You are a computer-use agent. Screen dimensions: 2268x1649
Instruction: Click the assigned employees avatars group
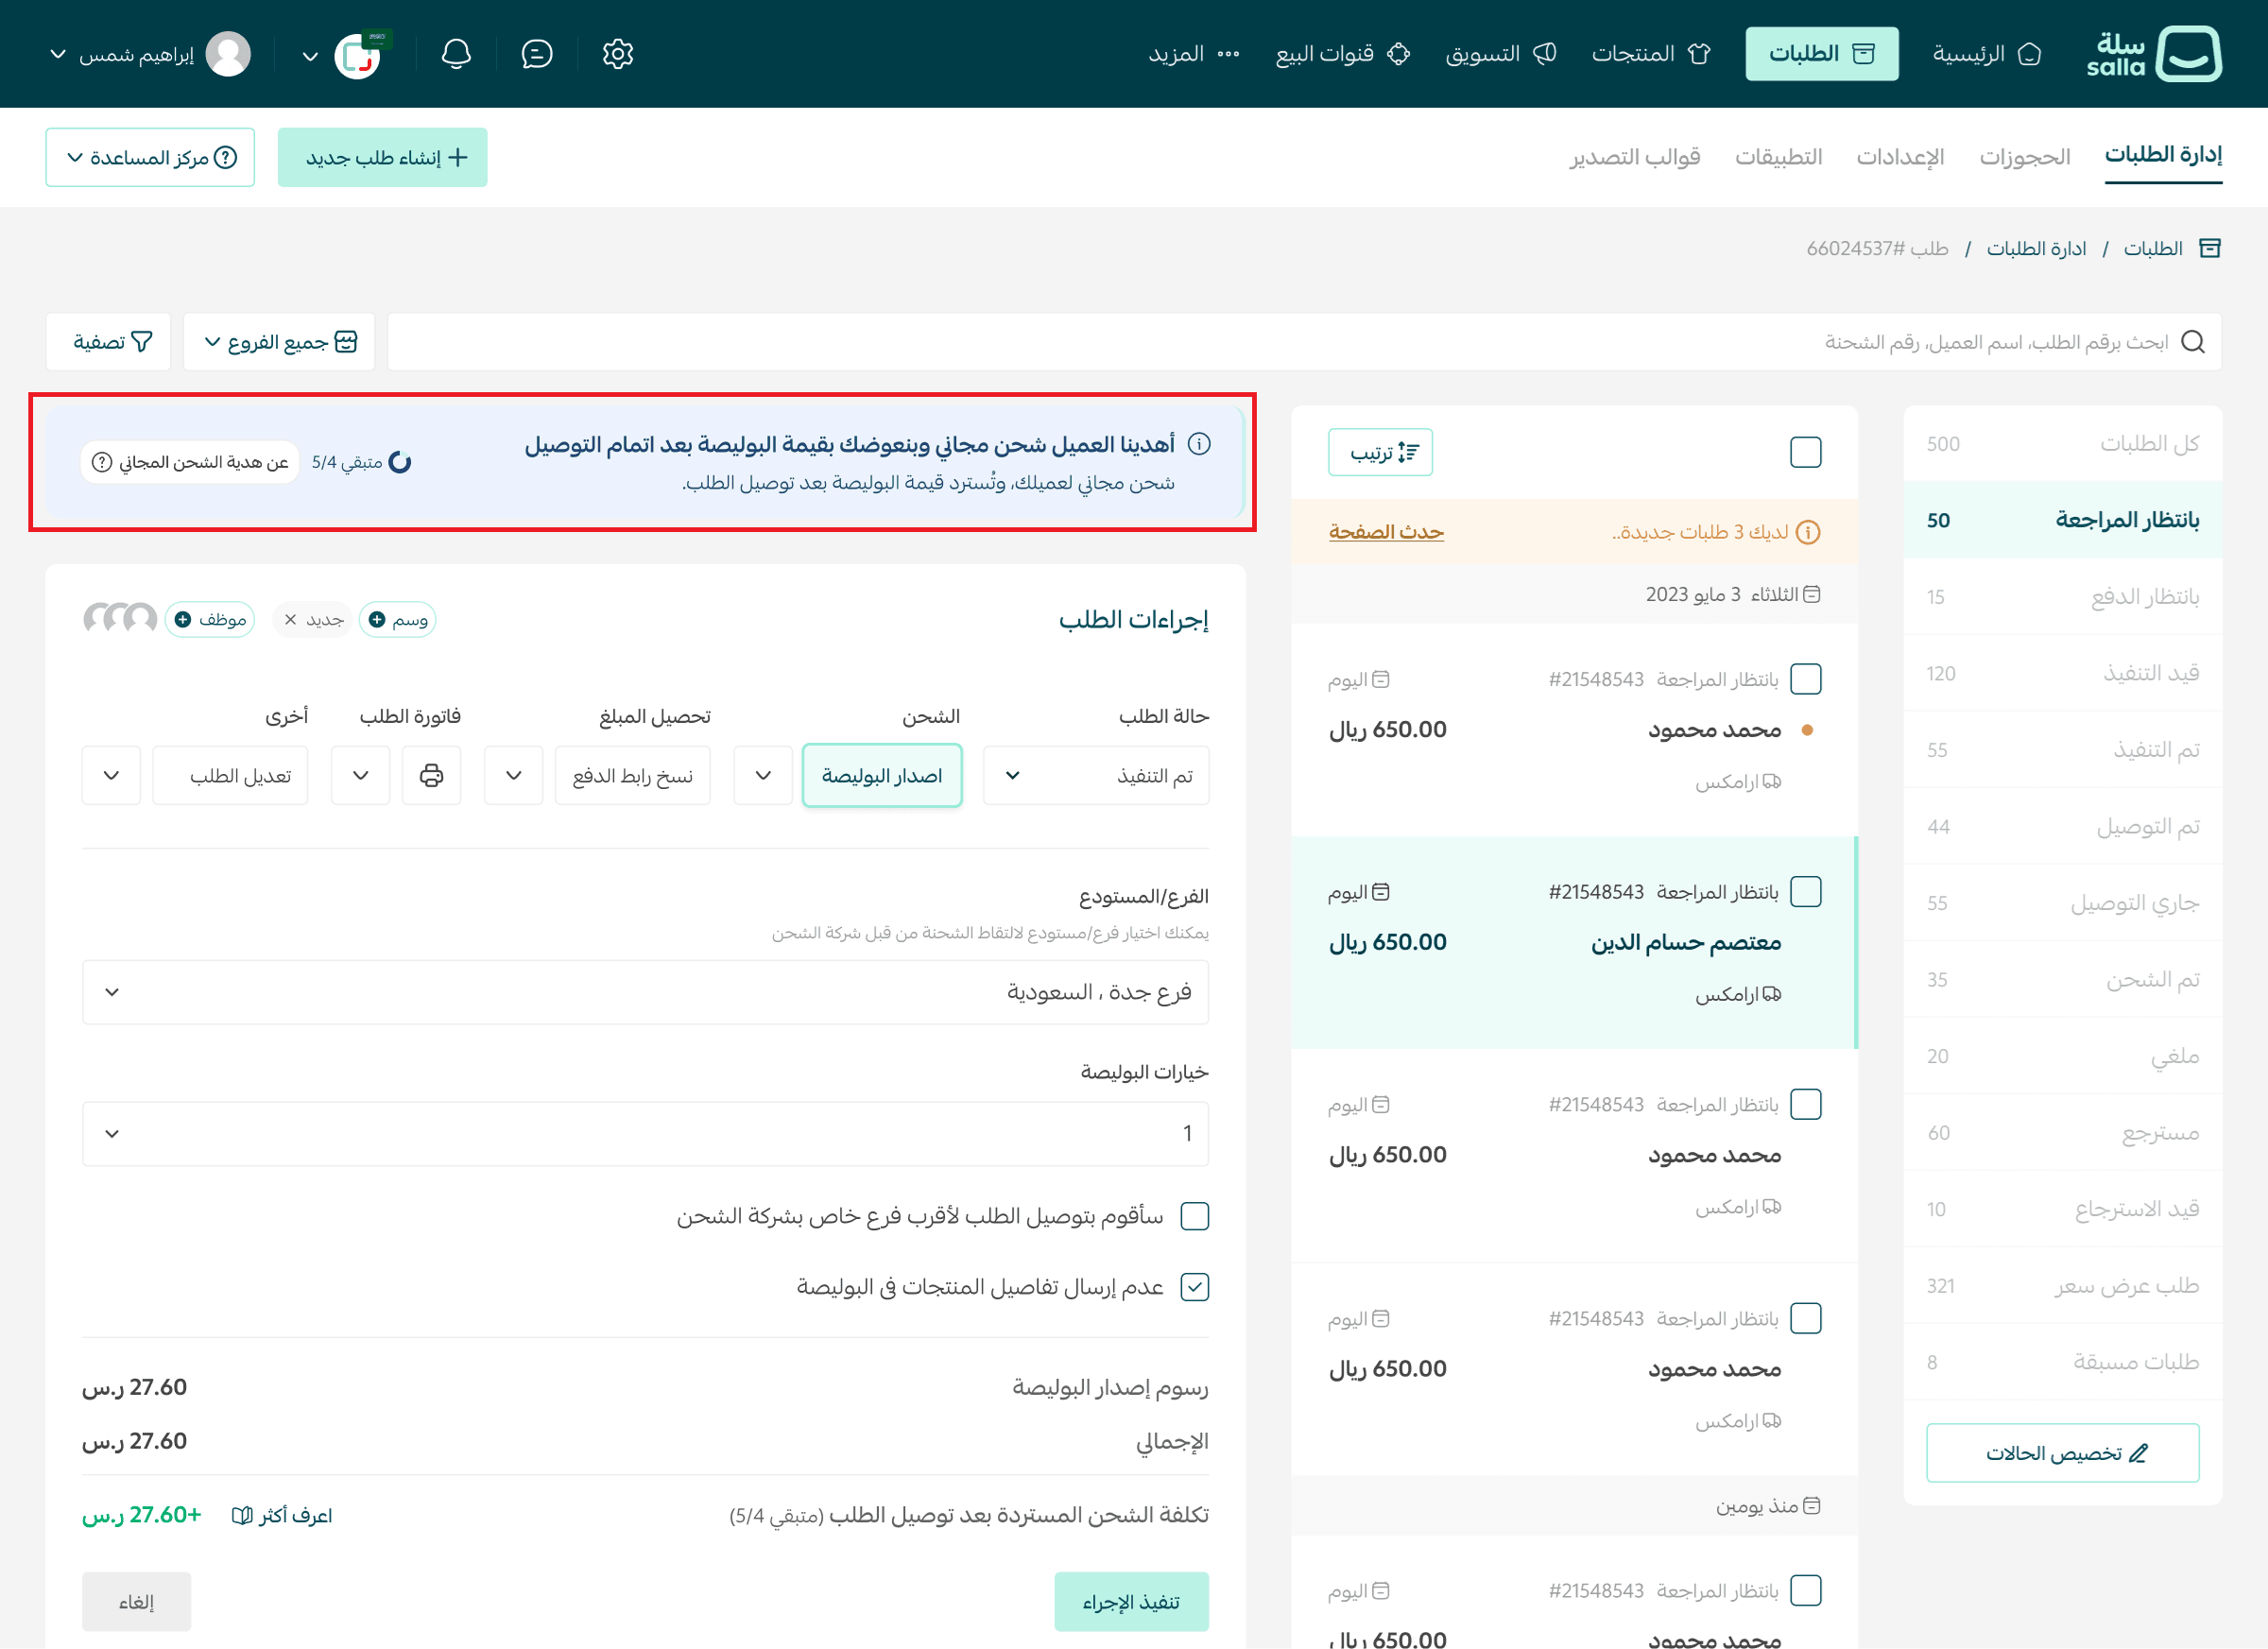(119, 619)
